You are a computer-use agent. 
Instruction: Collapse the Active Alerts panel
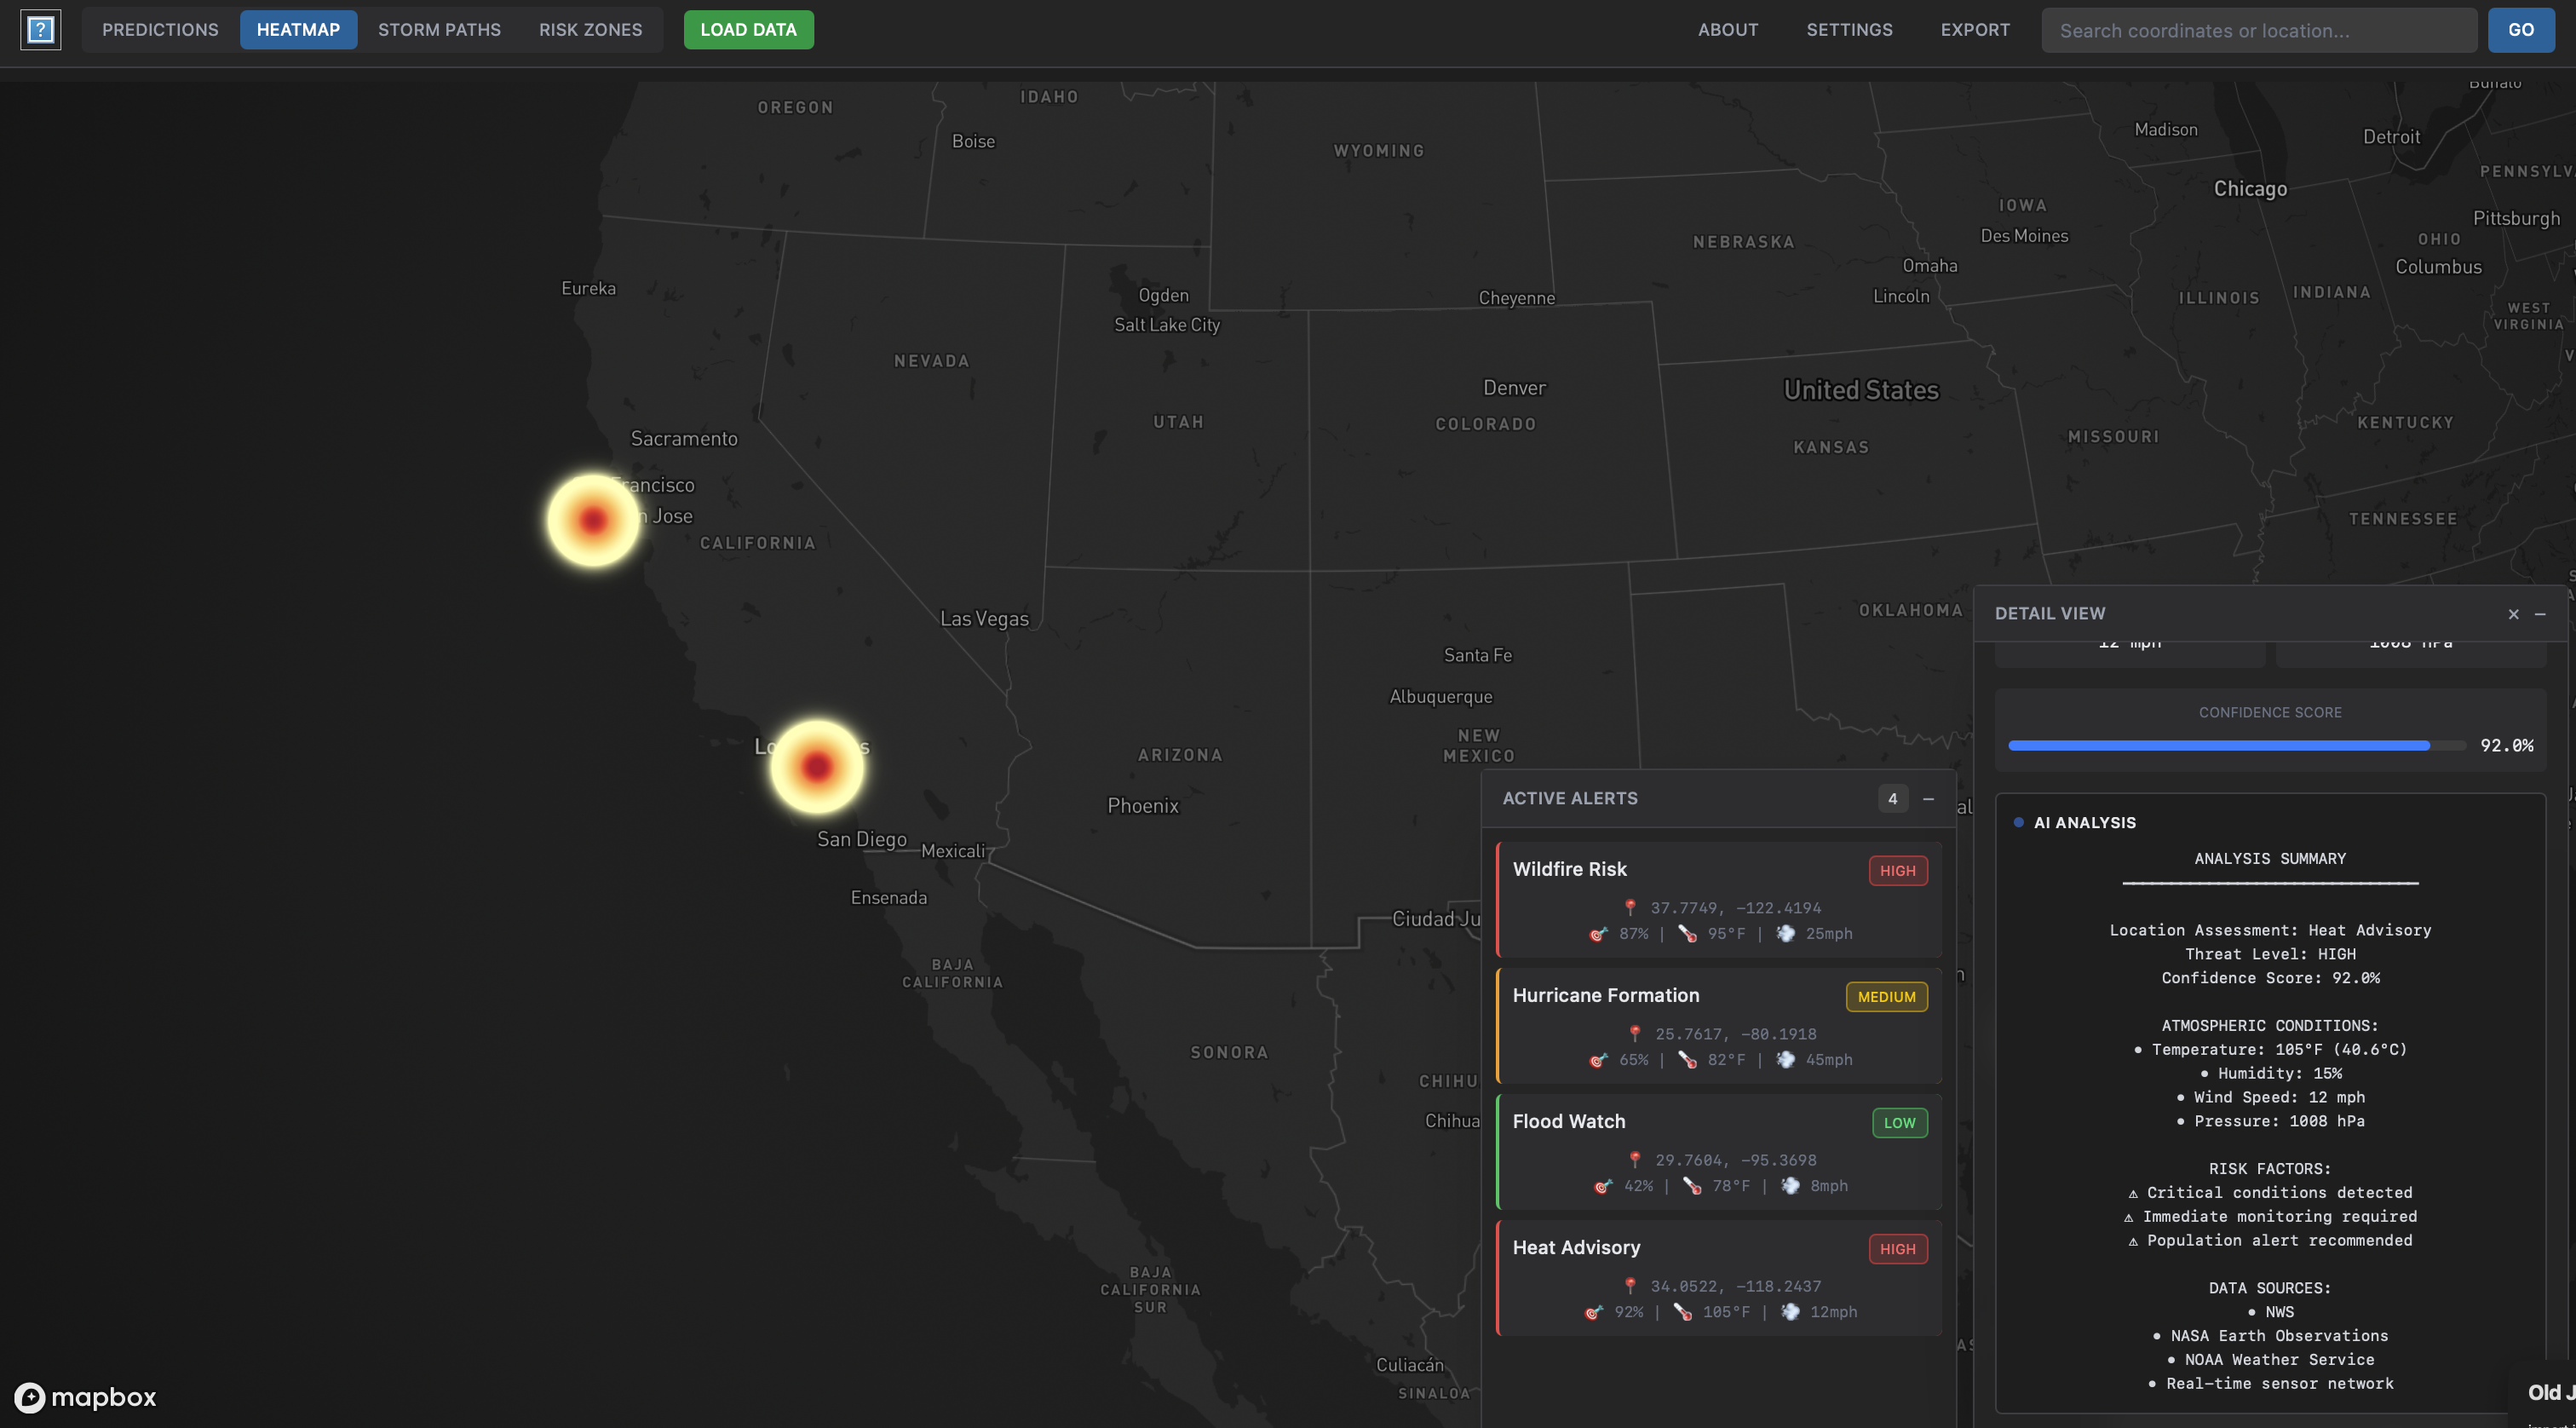tap(1928, 799)
